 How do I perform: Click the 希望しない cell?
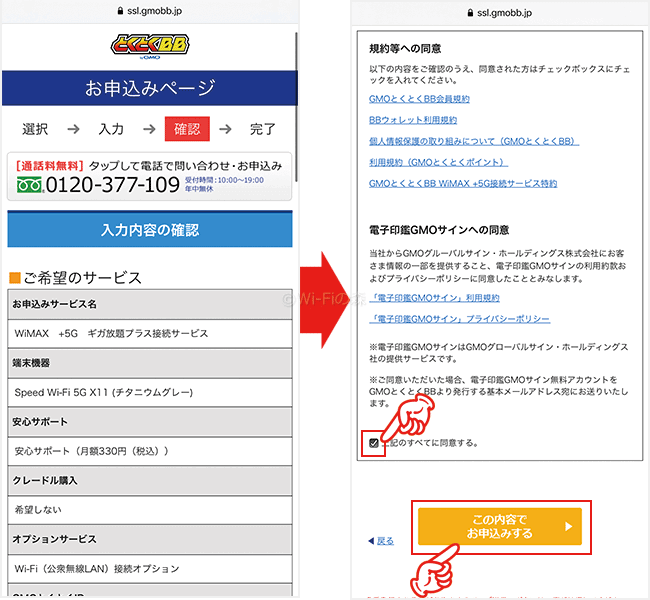150,510
